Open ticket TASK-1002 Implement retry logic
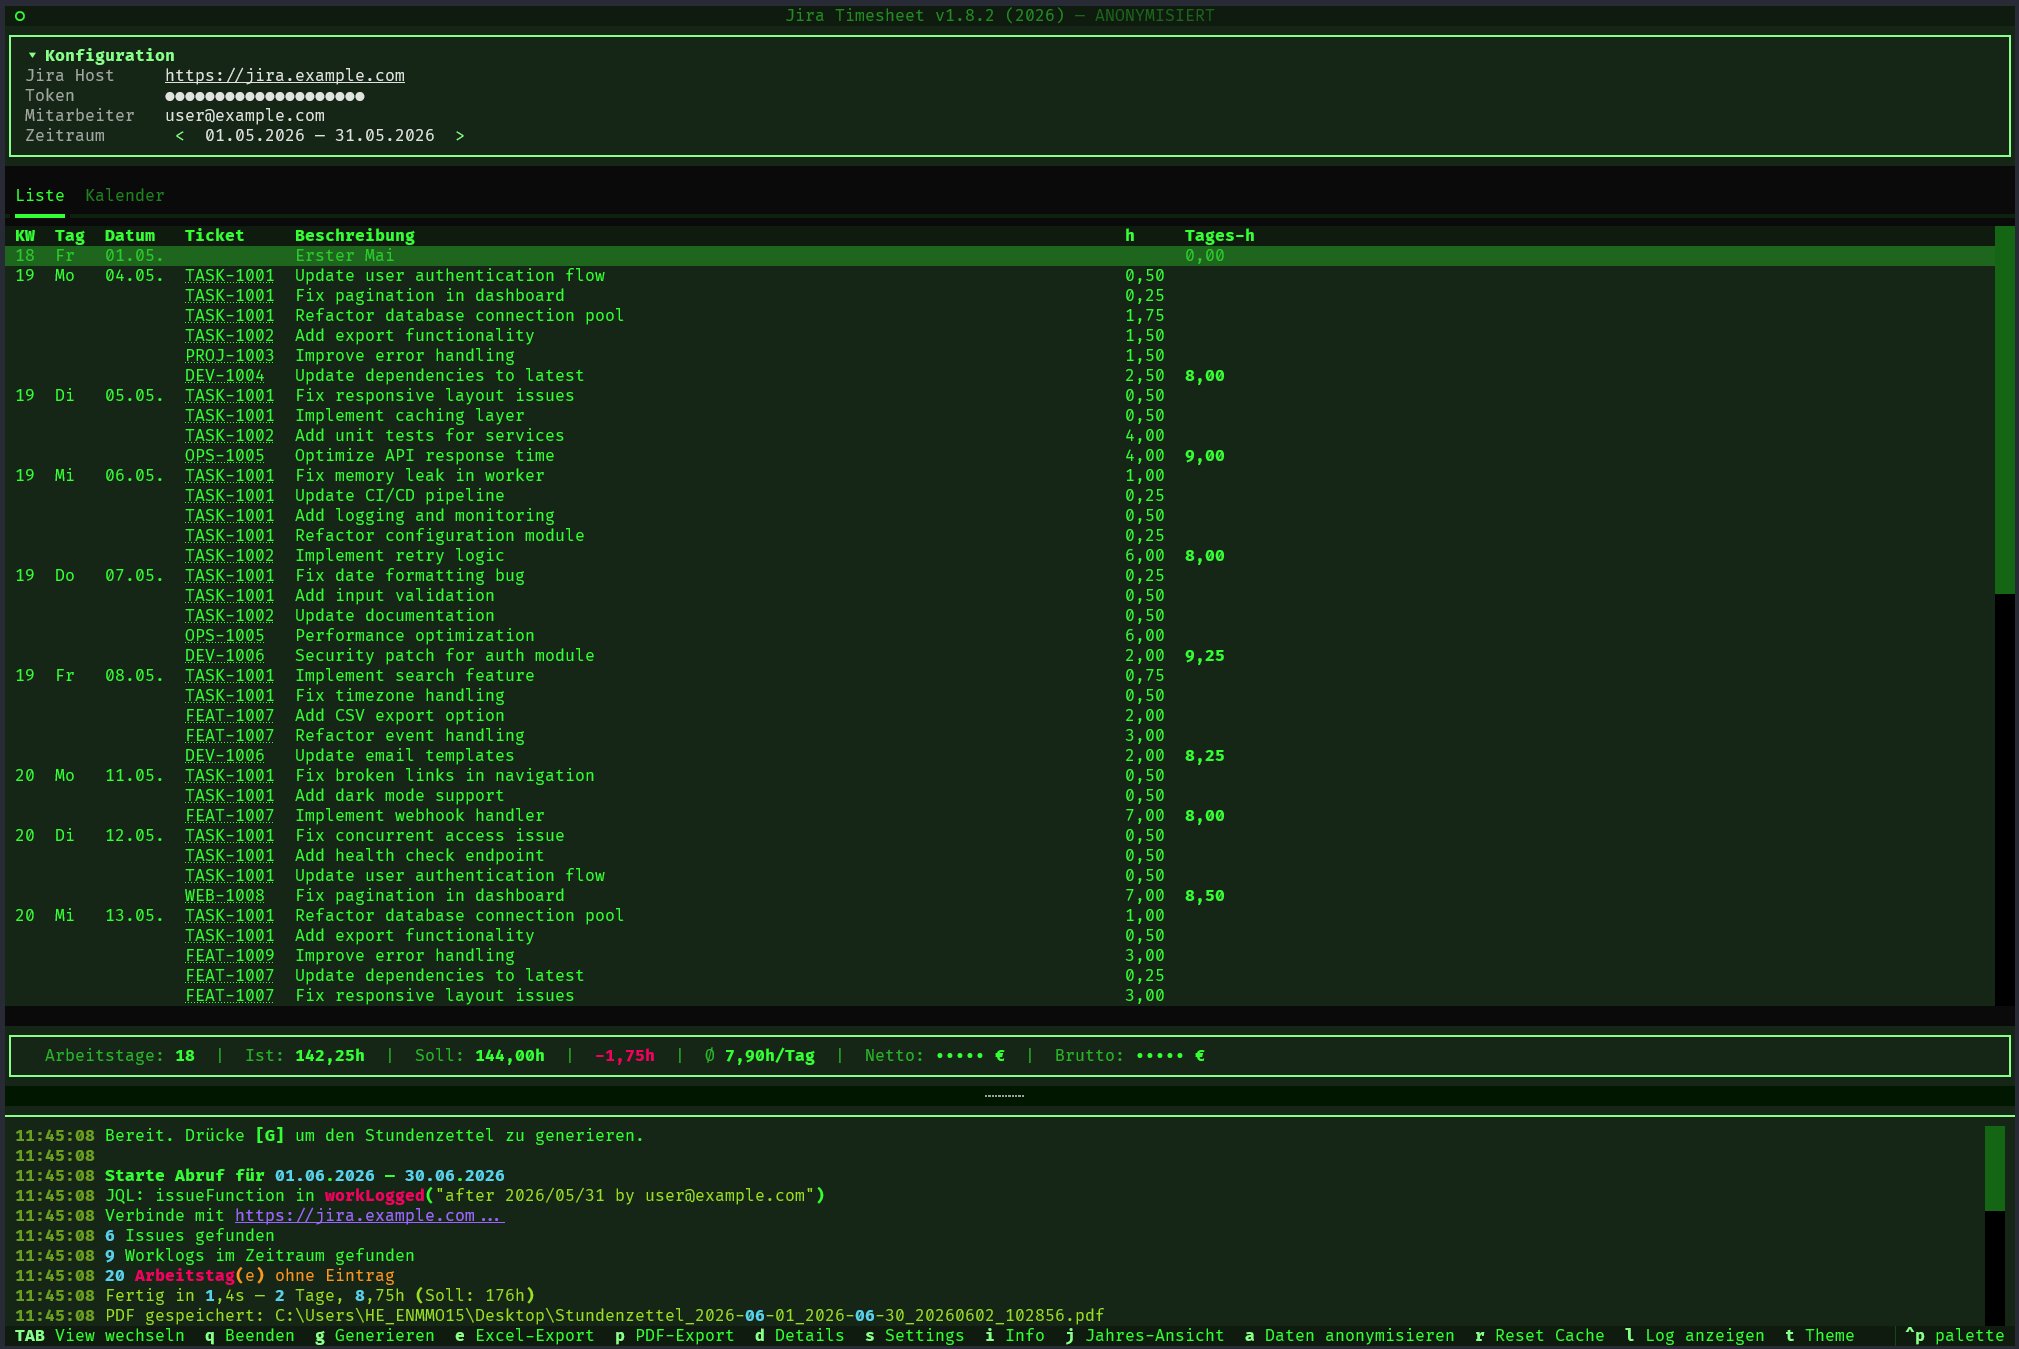2019x1349 pixels. pyautogui.click(x=230, y=555)
